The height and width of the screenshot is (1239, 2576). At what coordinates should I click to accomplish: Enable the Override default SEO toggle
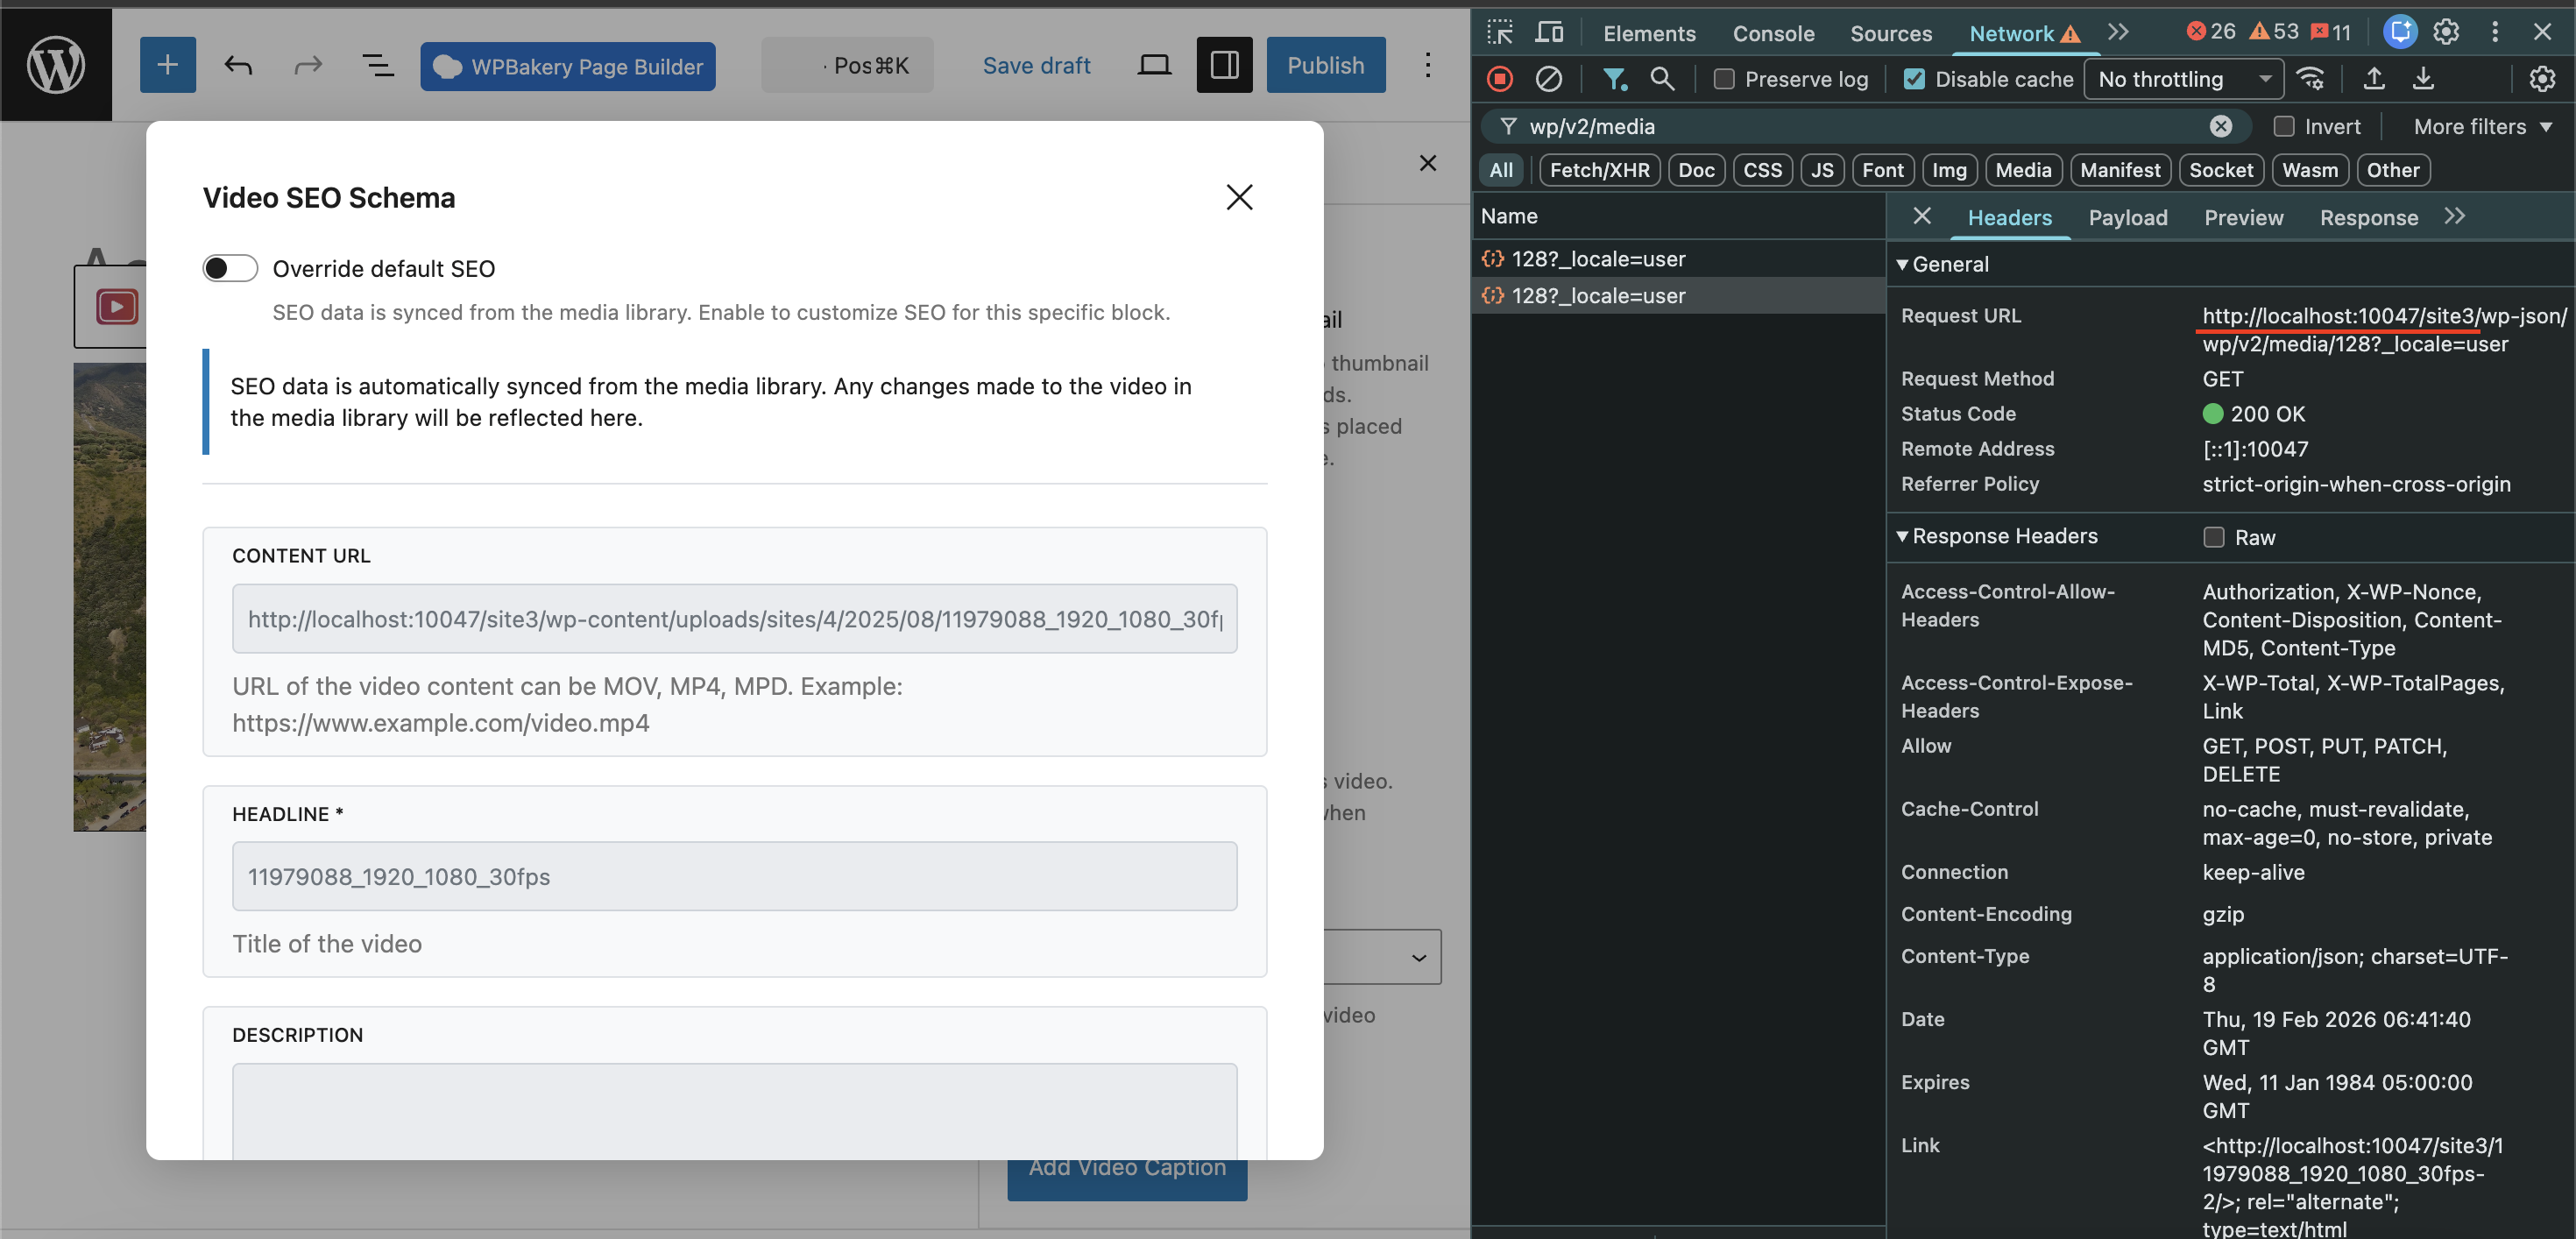tap(230, 268)
